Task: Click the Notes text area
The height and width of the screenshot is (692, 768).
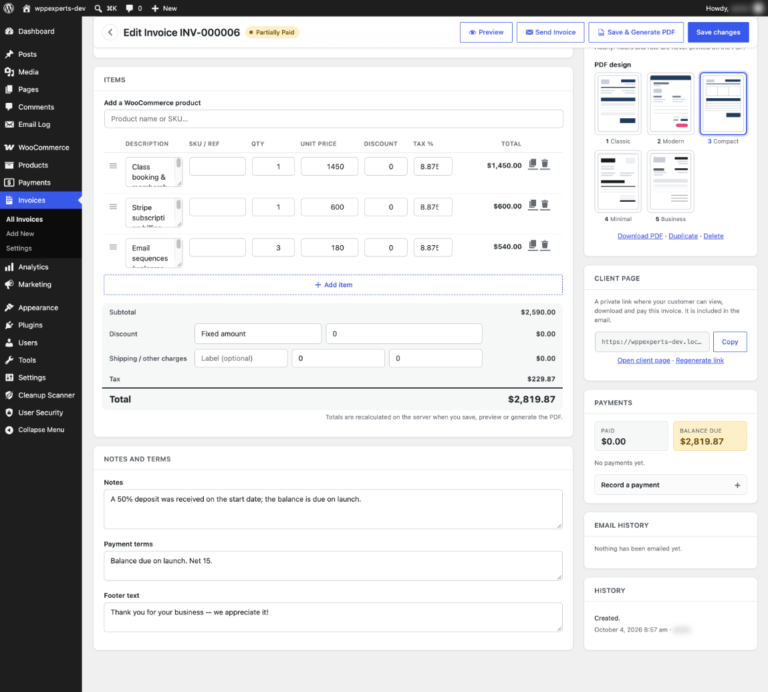Action: pyautogui.click(x=333, y=509)
